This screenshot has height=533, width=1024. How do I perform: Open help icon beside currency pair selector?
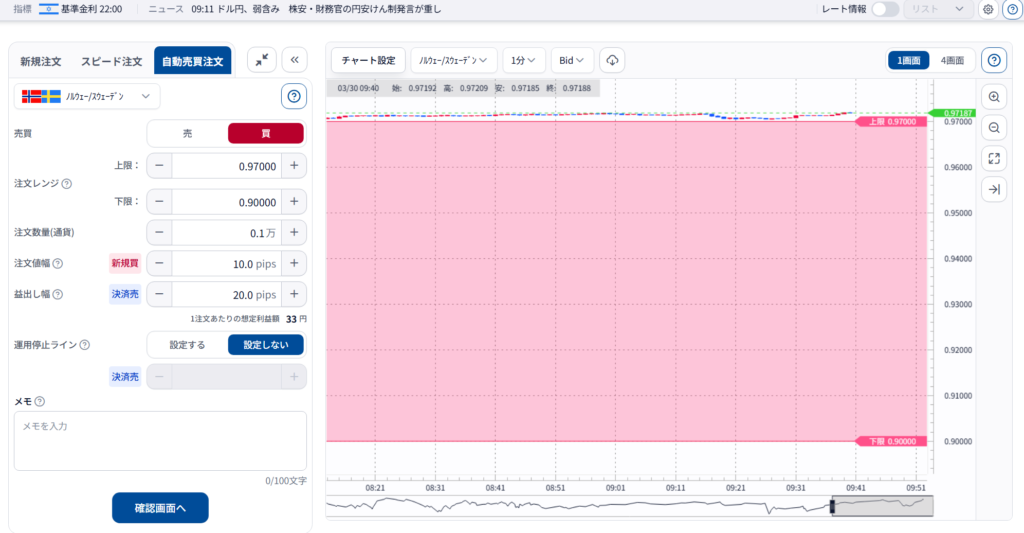[x=294, y=96]
